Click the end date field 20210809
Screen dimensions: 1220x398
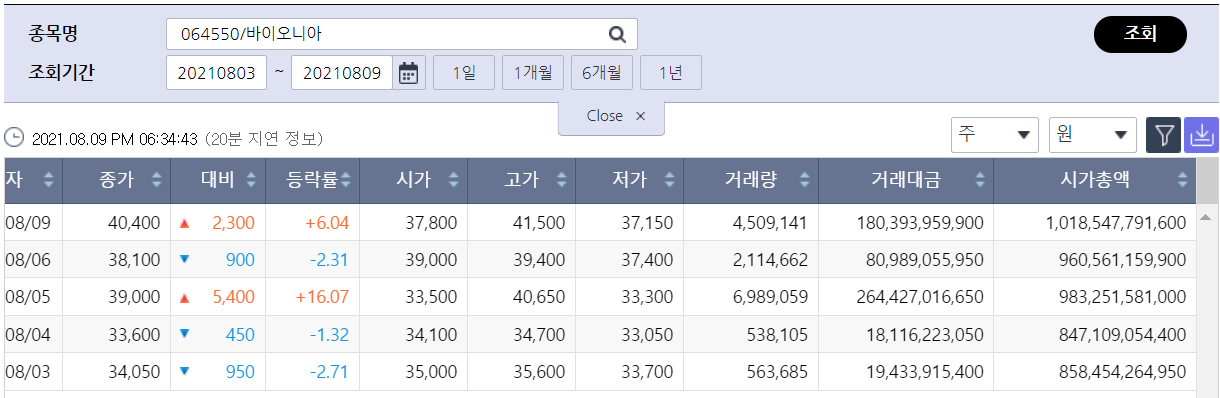pyautogui.click(x=342, y=73)
